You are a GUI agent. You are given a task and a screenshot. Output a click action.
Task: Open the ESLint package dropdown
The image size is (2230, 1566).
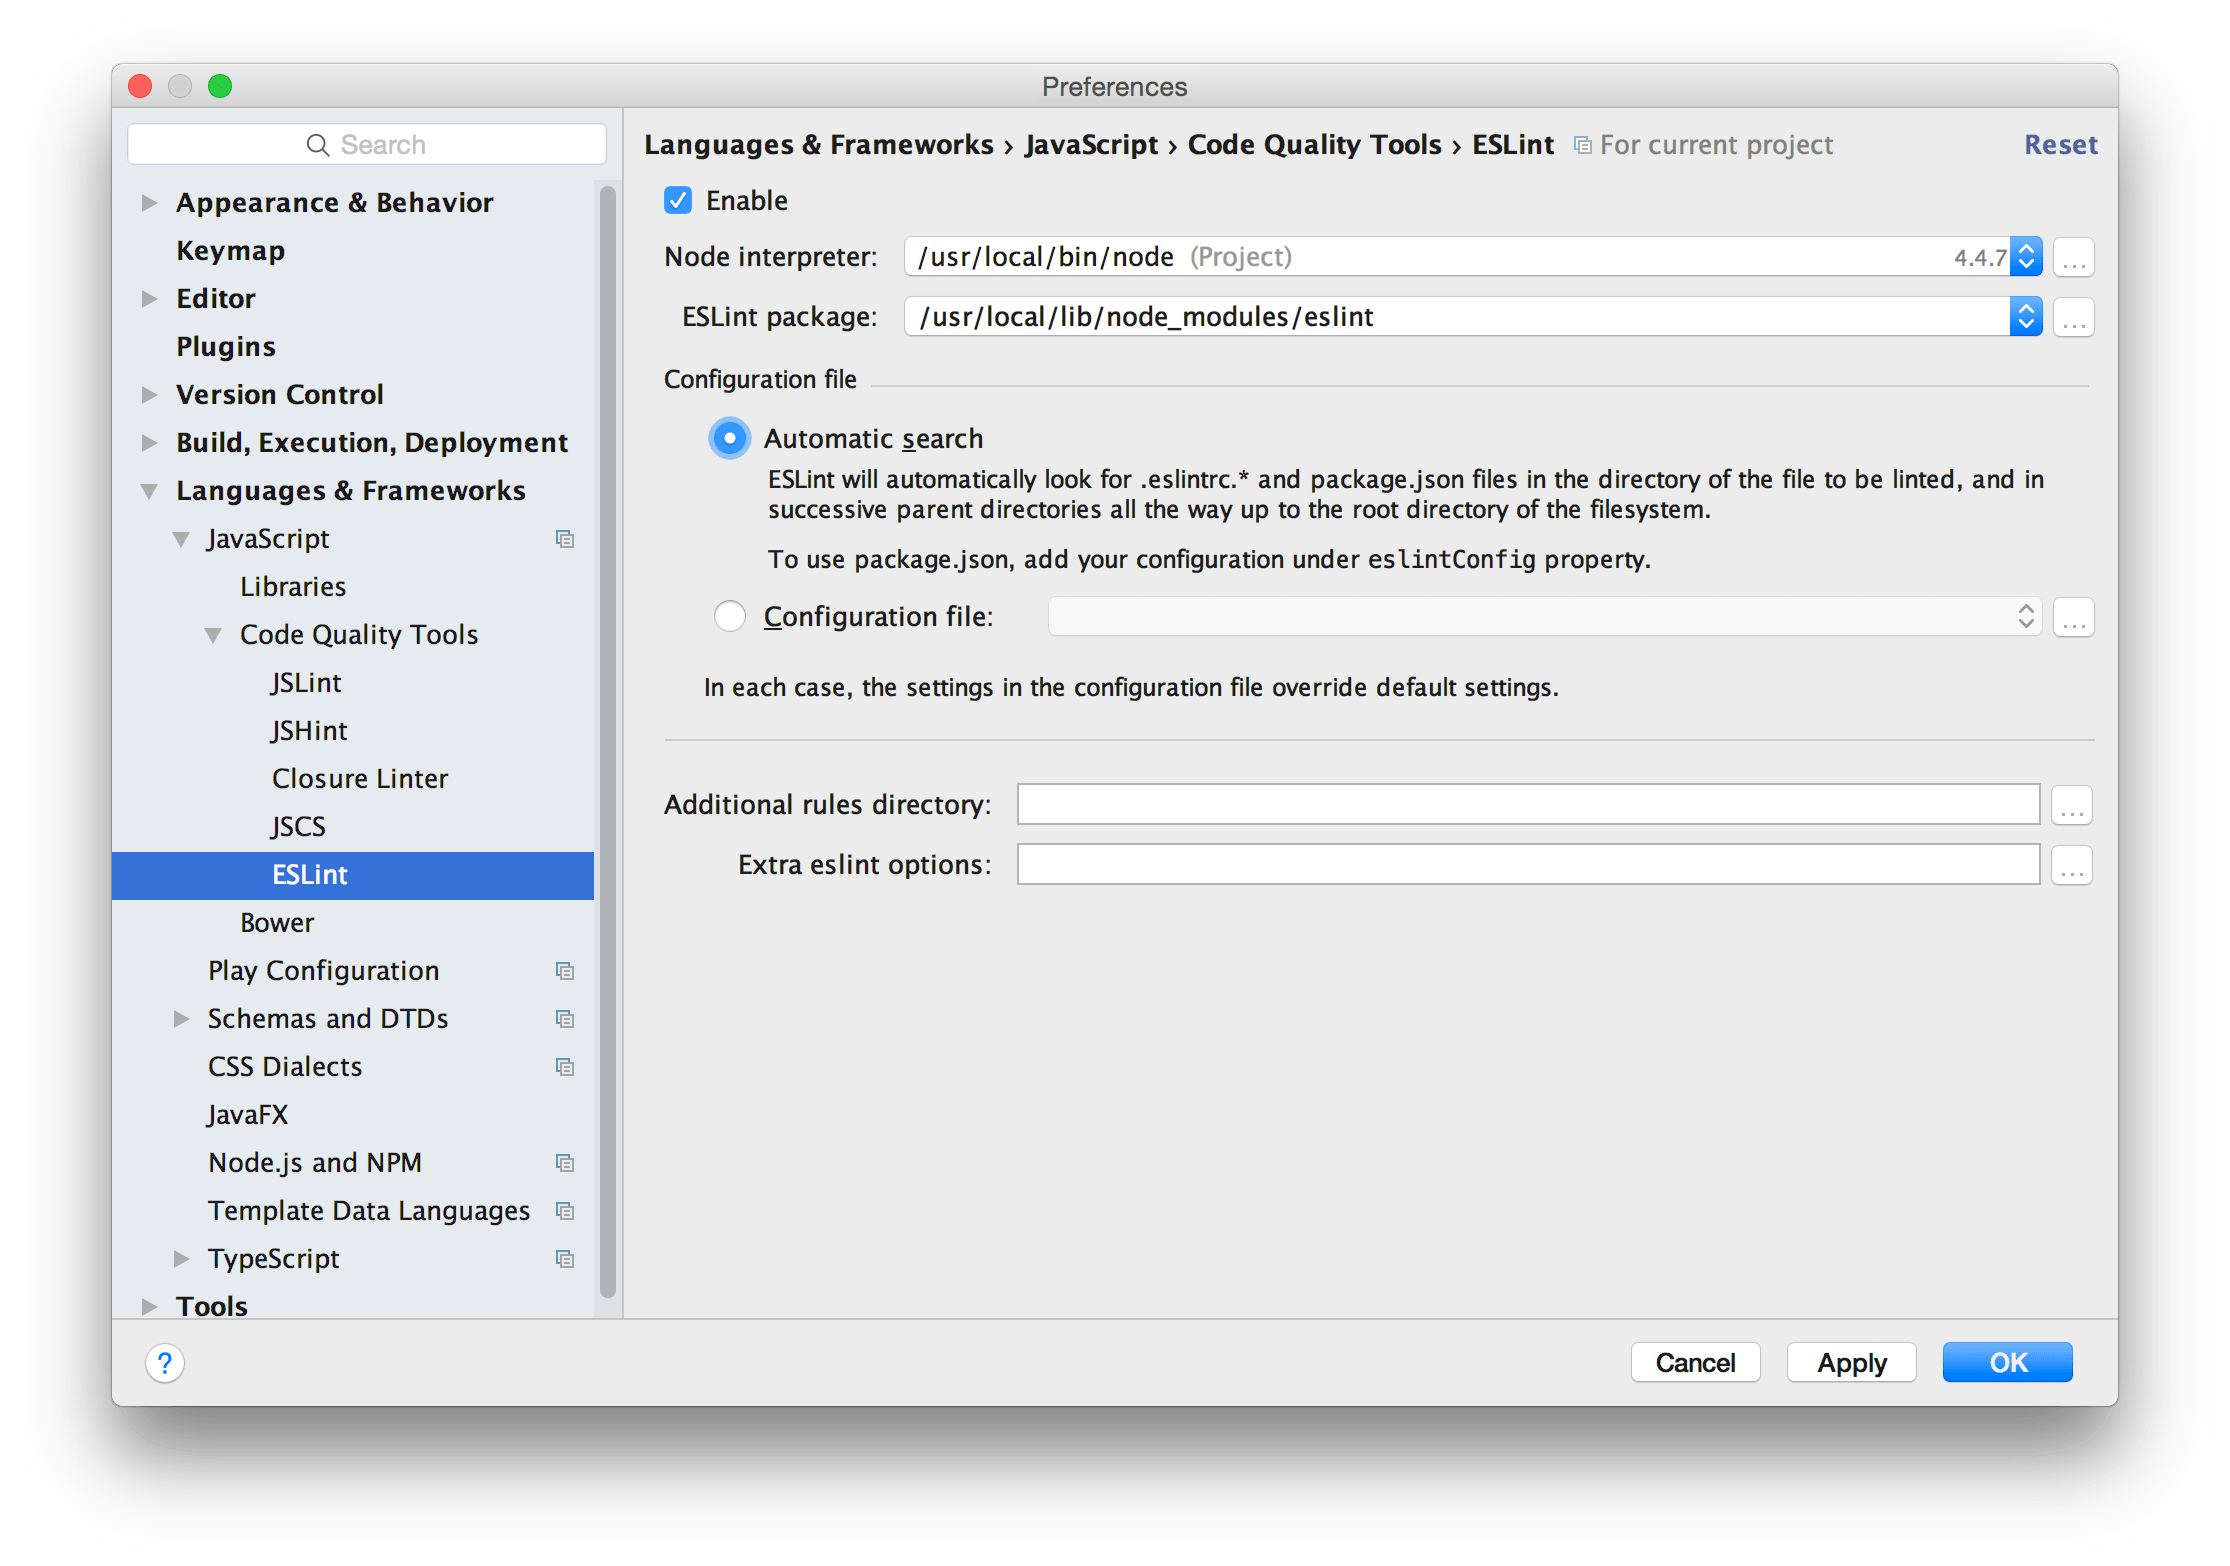tap(2026, 317)
